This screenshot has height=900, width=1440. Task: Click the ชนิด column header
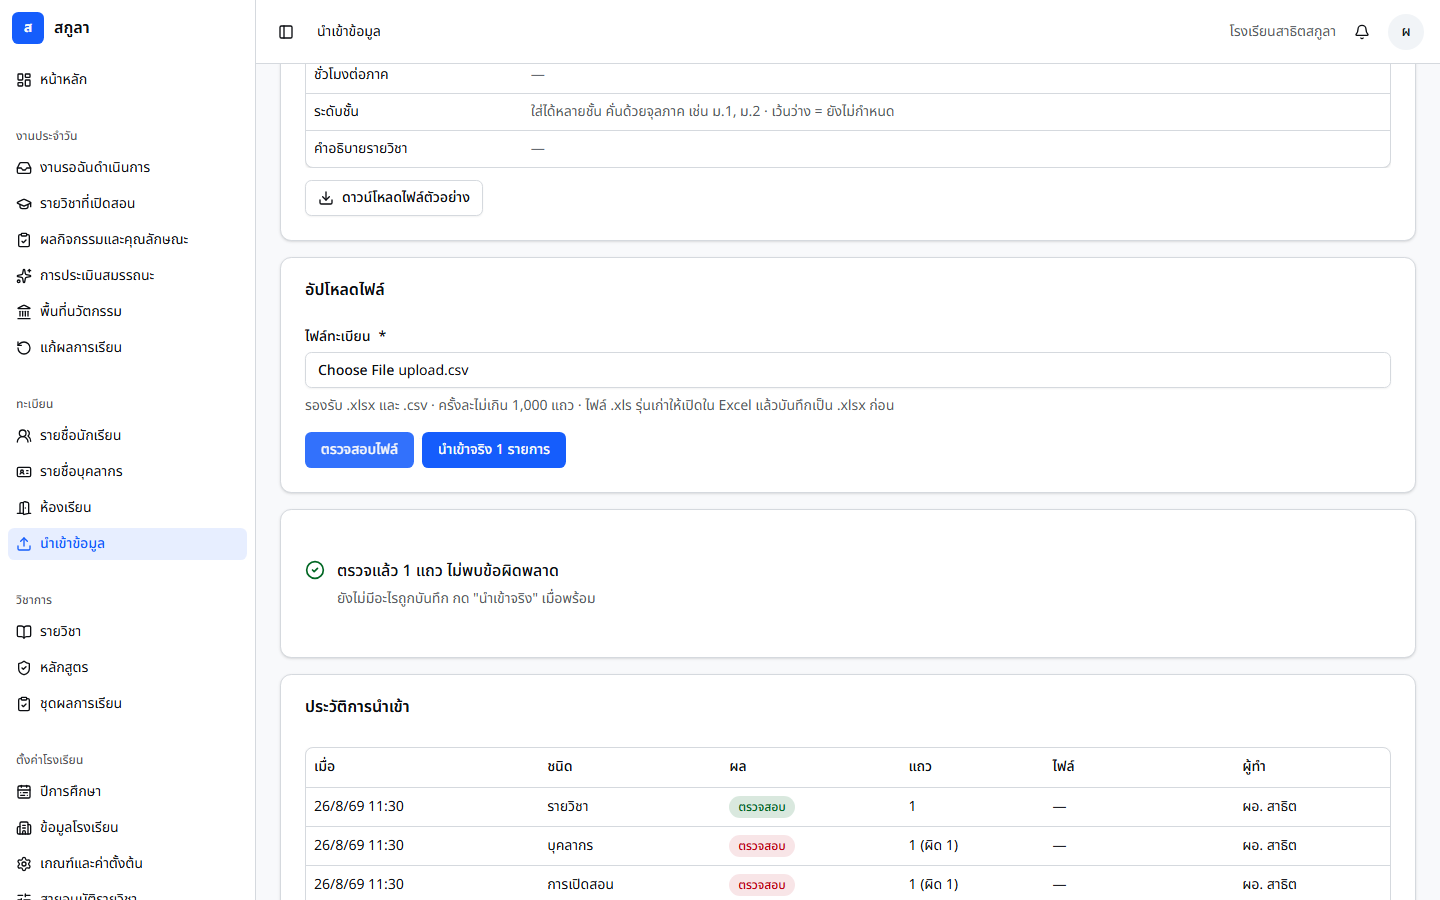pyautogui.click(x=560, y=767)
